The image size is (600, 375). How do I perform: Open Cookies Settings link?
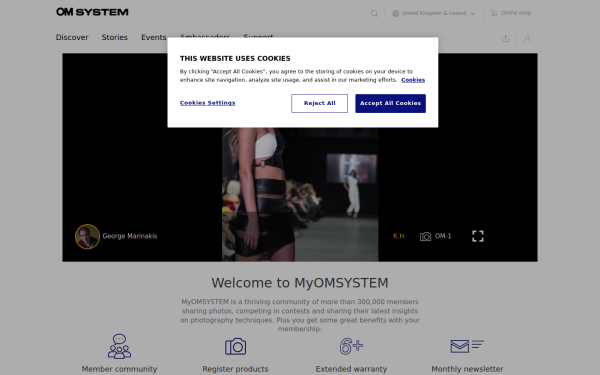pos(207,103)
